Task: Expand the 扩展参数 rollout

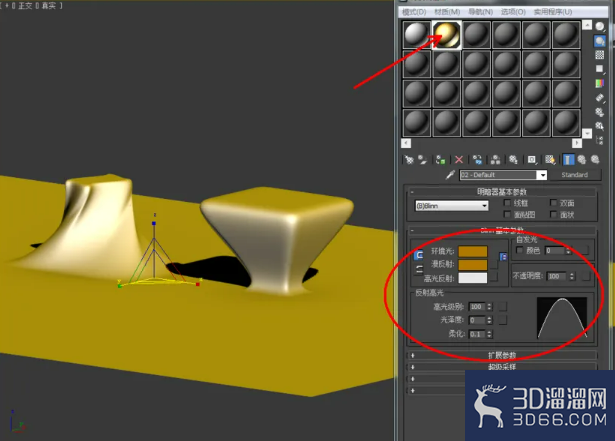Action: click(x=502, y=355)
